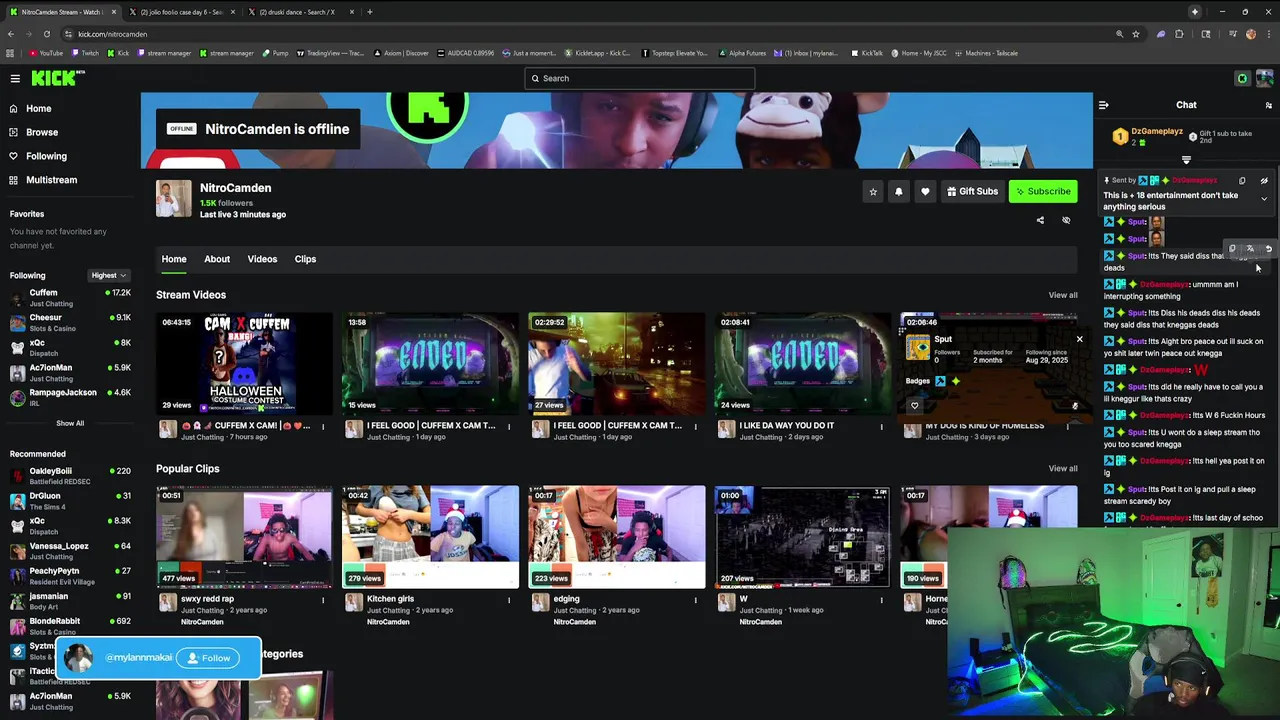Expand the gift leaderboard chevron

pos(1186,160)
